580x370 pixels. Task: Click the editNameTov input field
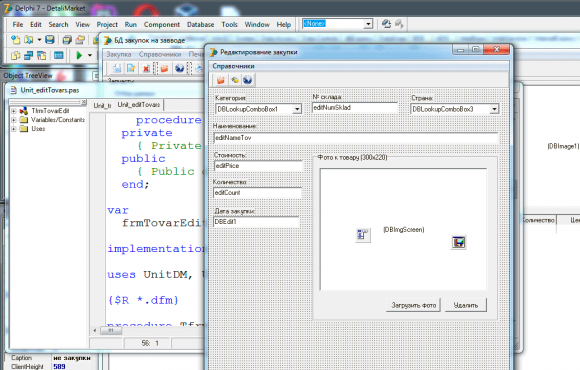pyautogui.click(x=356, y=138)
